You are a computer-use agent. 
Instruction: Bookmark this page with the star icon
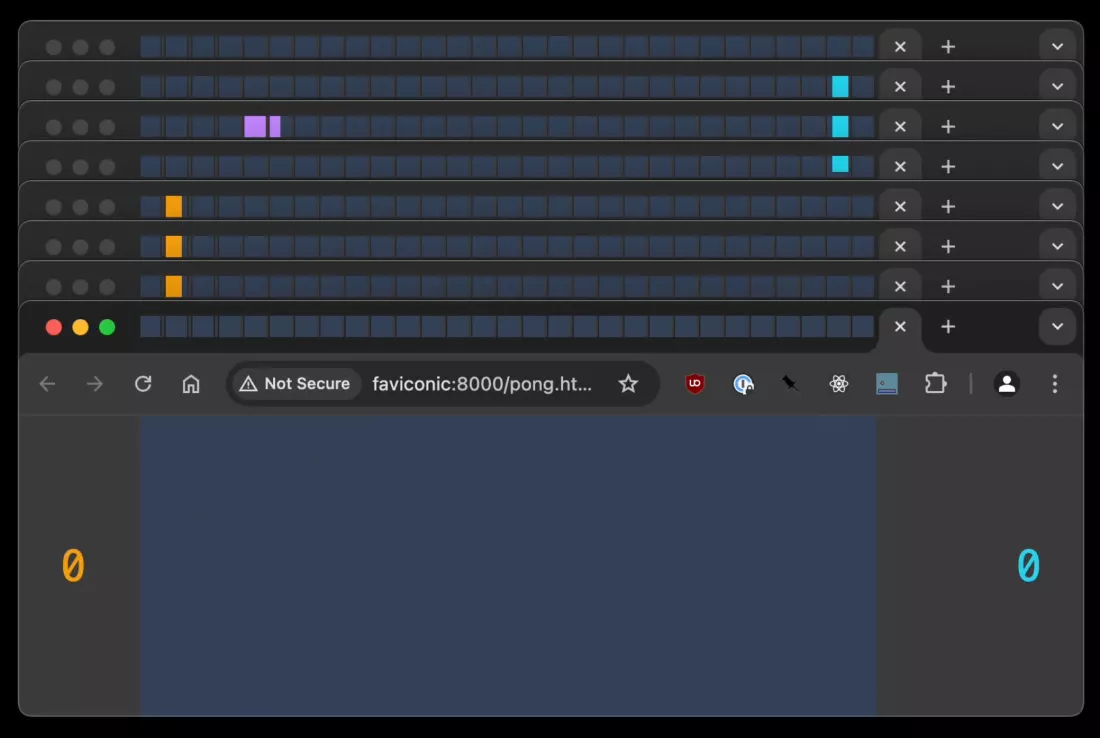(x=628, y=383)
